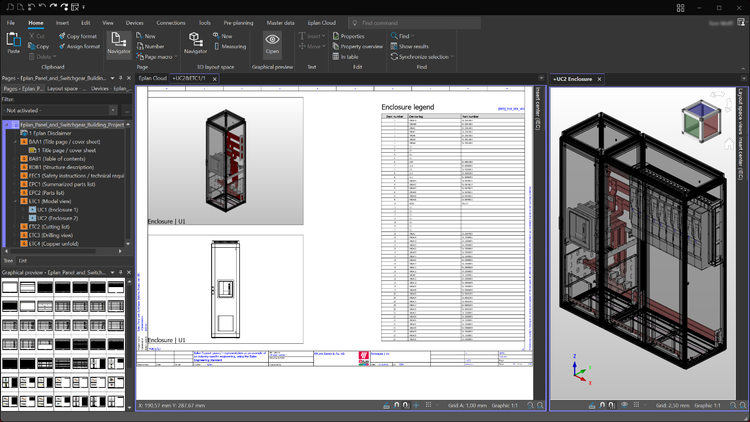750x422 pixels.
Task: Select the Eplan Cloud document tab
Action: (x=153, y=78)
